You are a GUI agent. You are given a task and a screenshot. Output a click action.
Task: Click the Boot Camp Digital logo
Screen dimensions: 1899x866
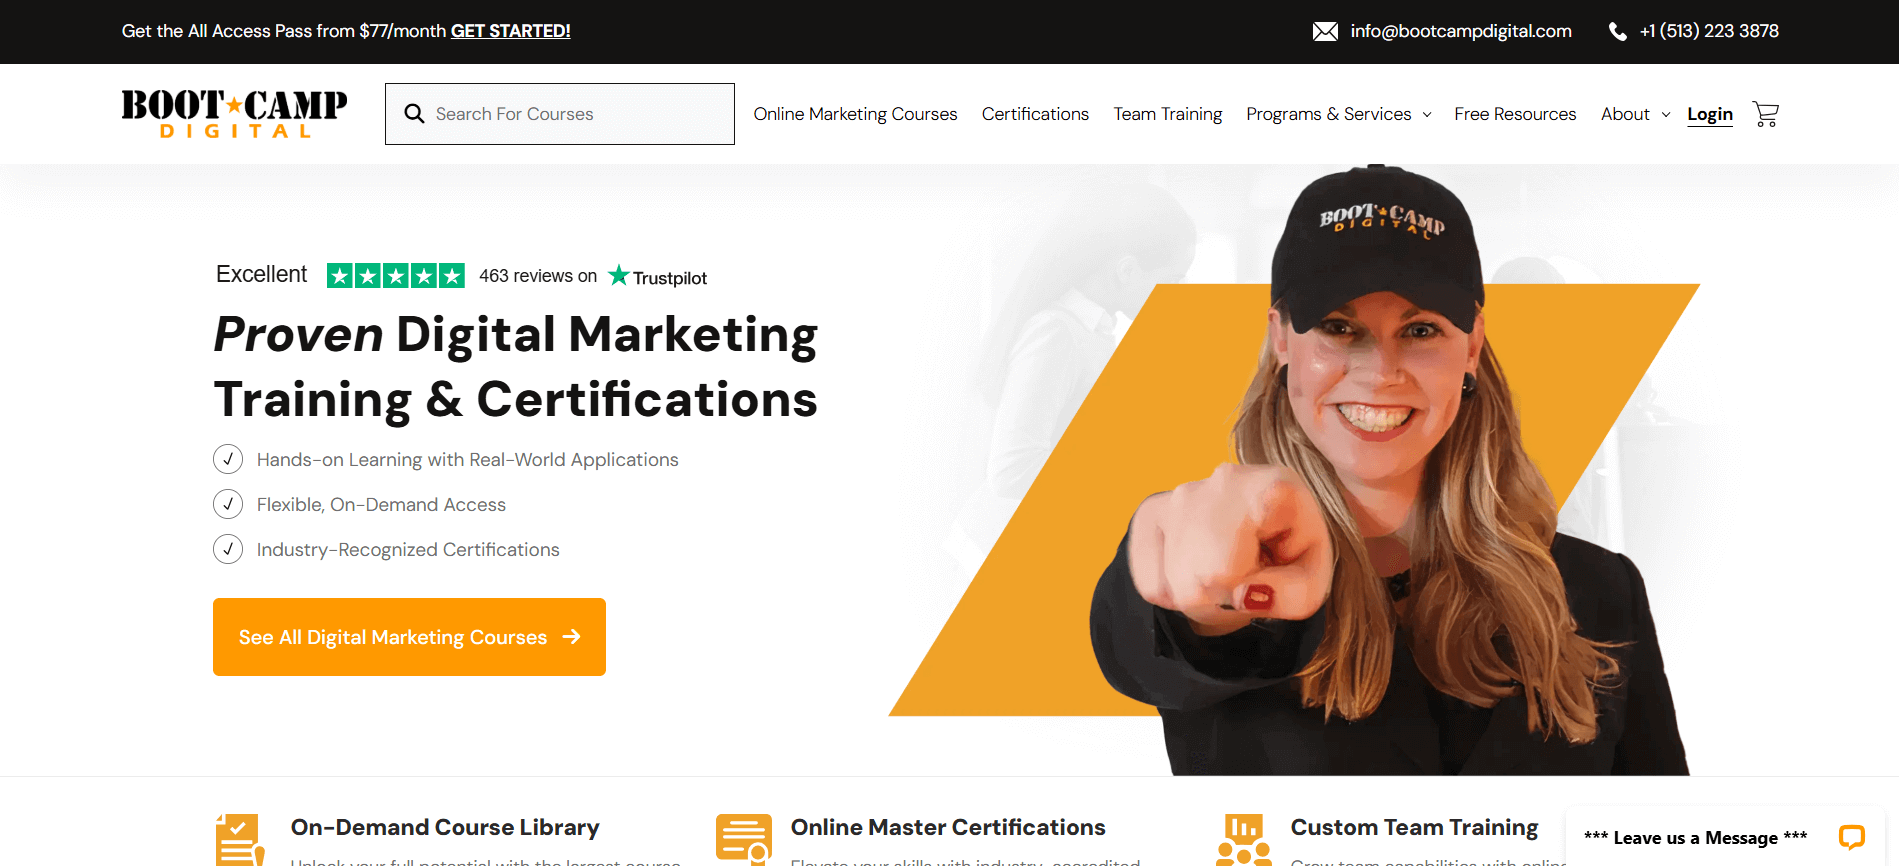click(234, 113)
